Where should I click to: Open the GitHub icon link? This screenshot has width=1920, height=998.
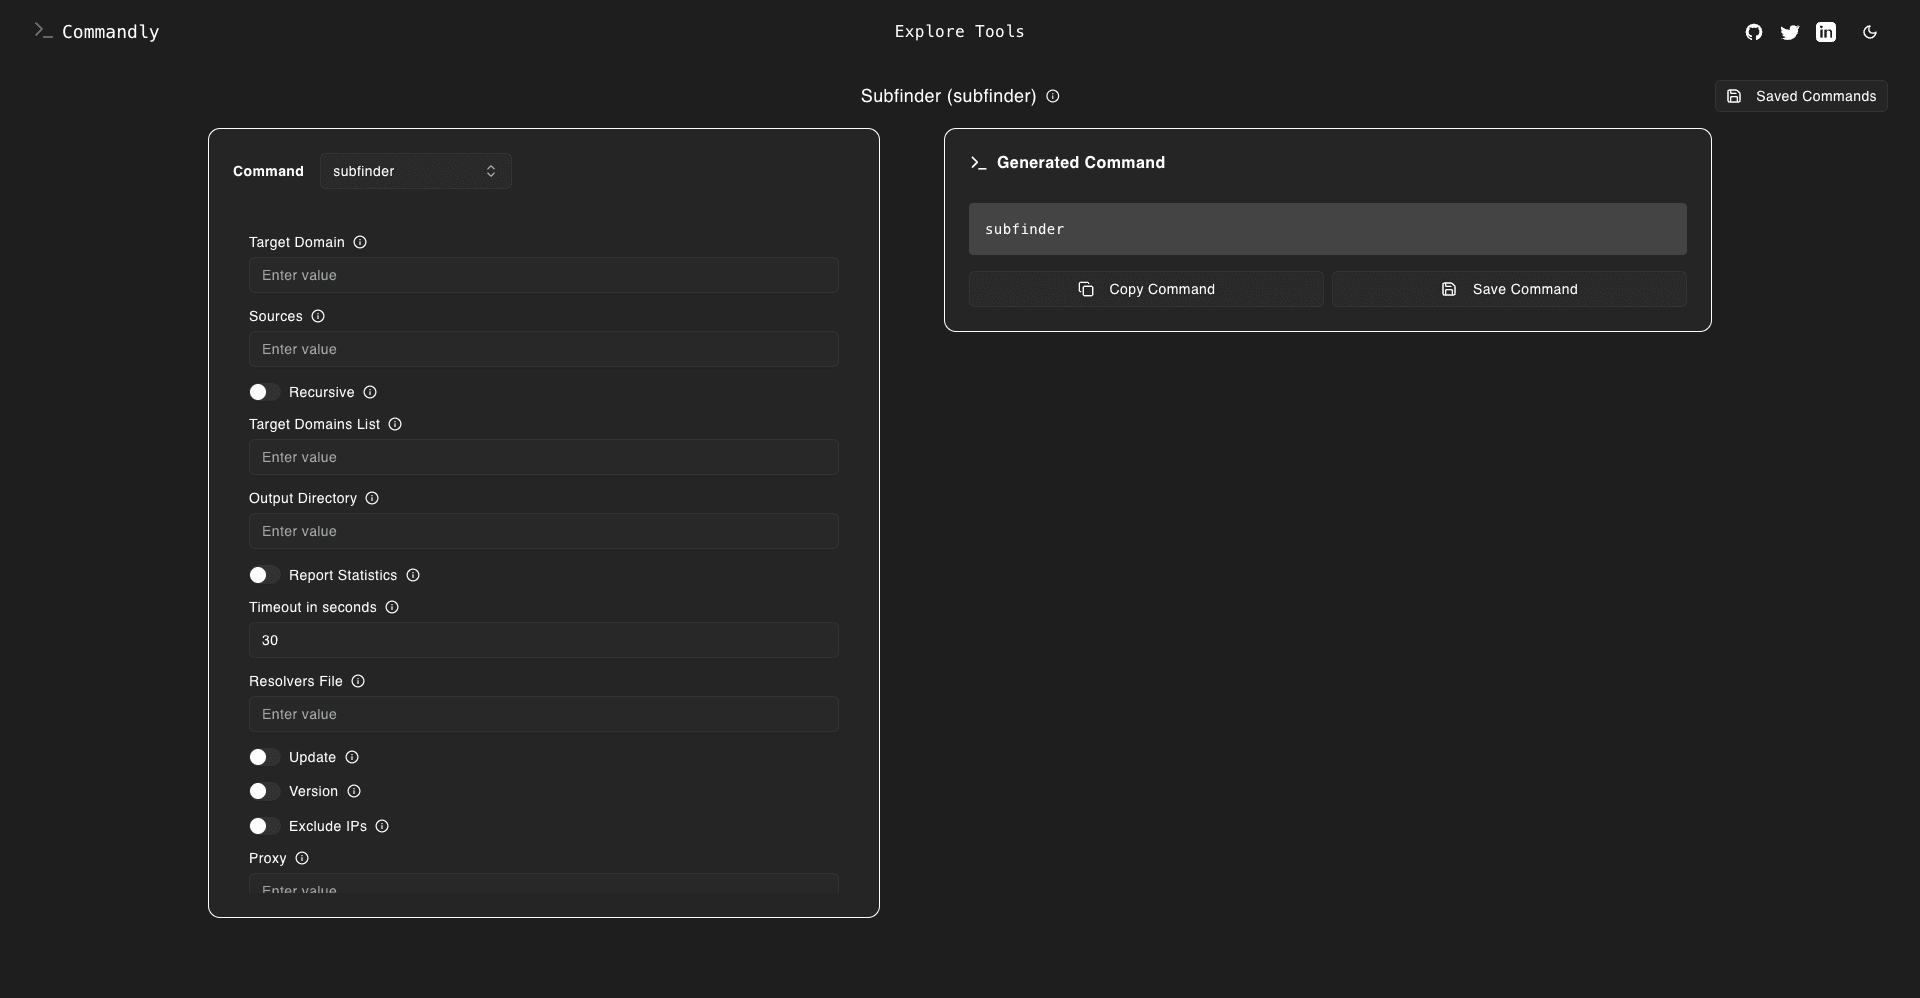point(1753,32)
